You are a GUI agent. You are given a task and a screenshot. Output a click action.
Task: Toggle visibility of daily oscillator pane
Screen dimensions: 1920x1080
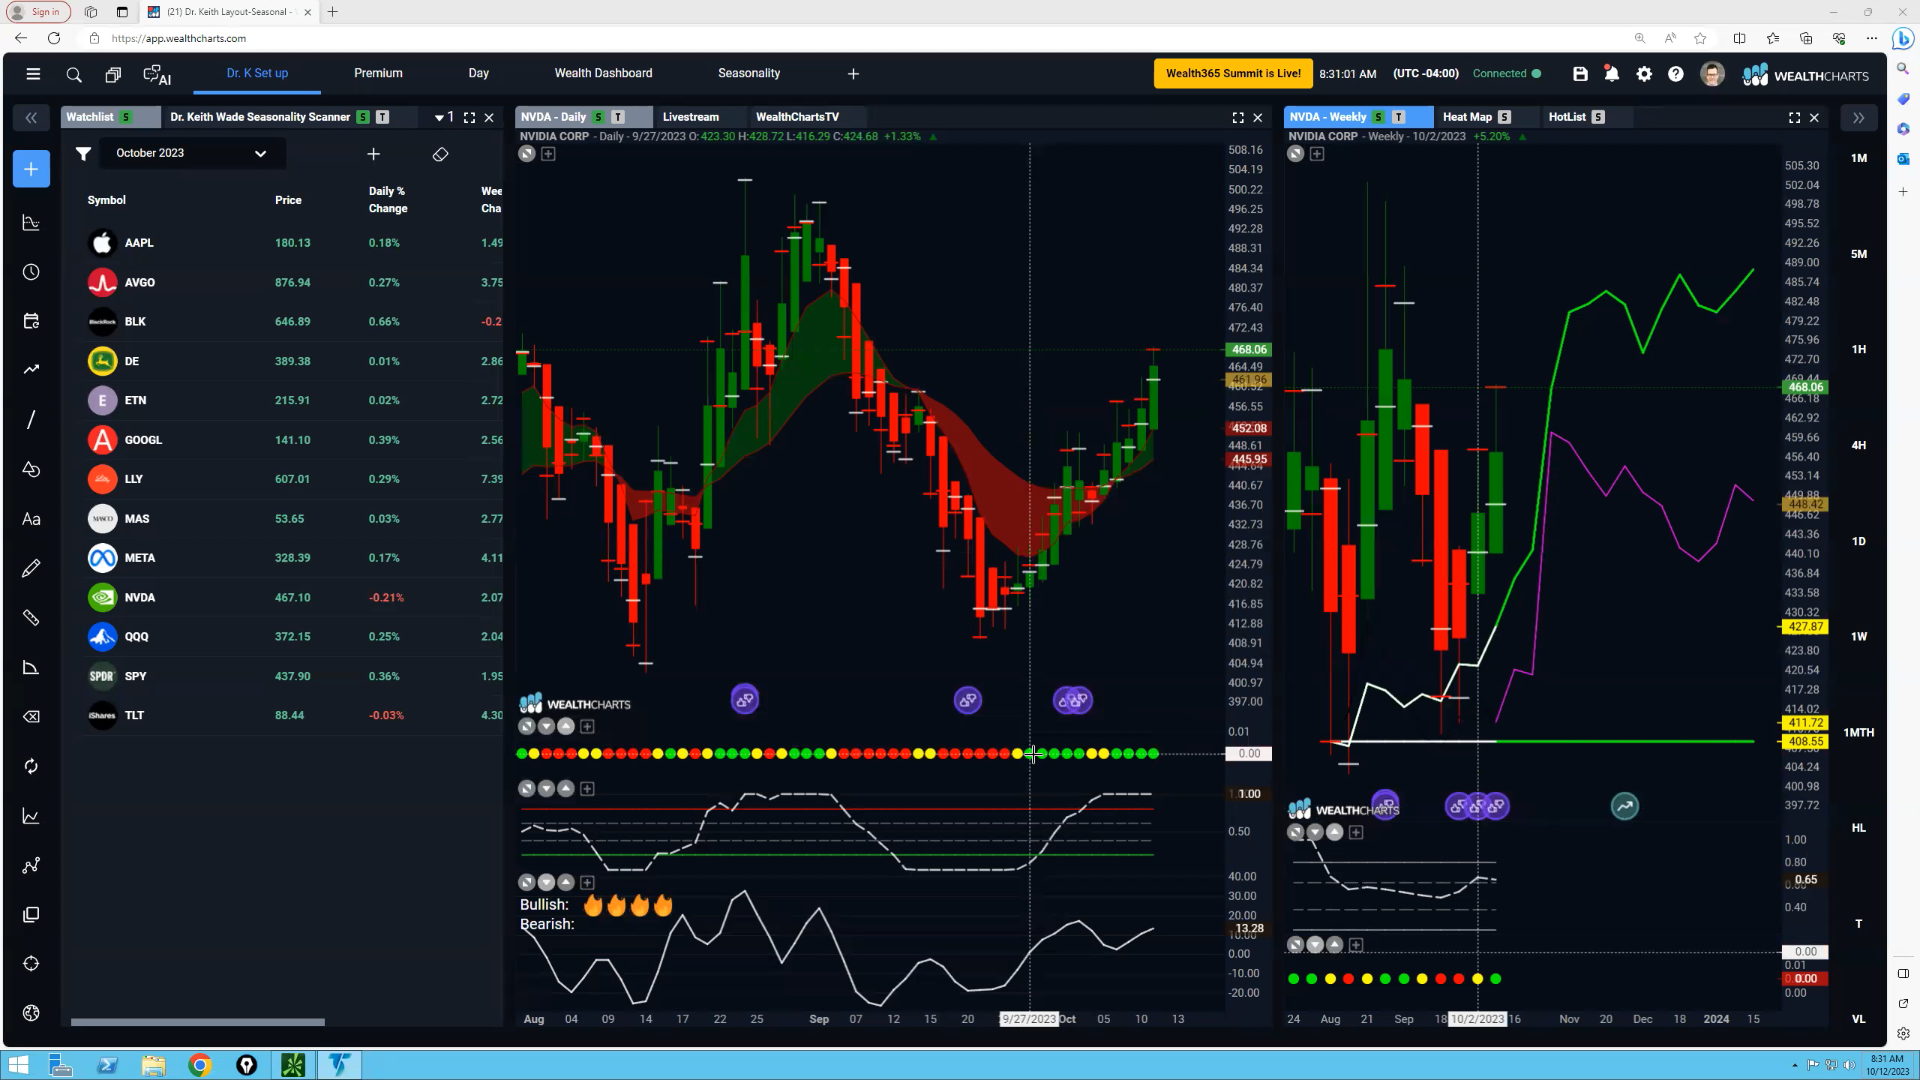pos(527,789)
